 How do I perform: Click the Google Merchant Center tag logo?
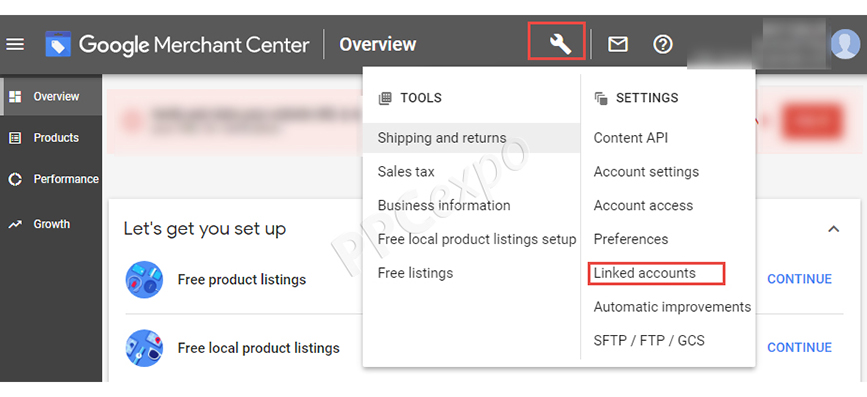pyautogui.click(x=58, y=44)
